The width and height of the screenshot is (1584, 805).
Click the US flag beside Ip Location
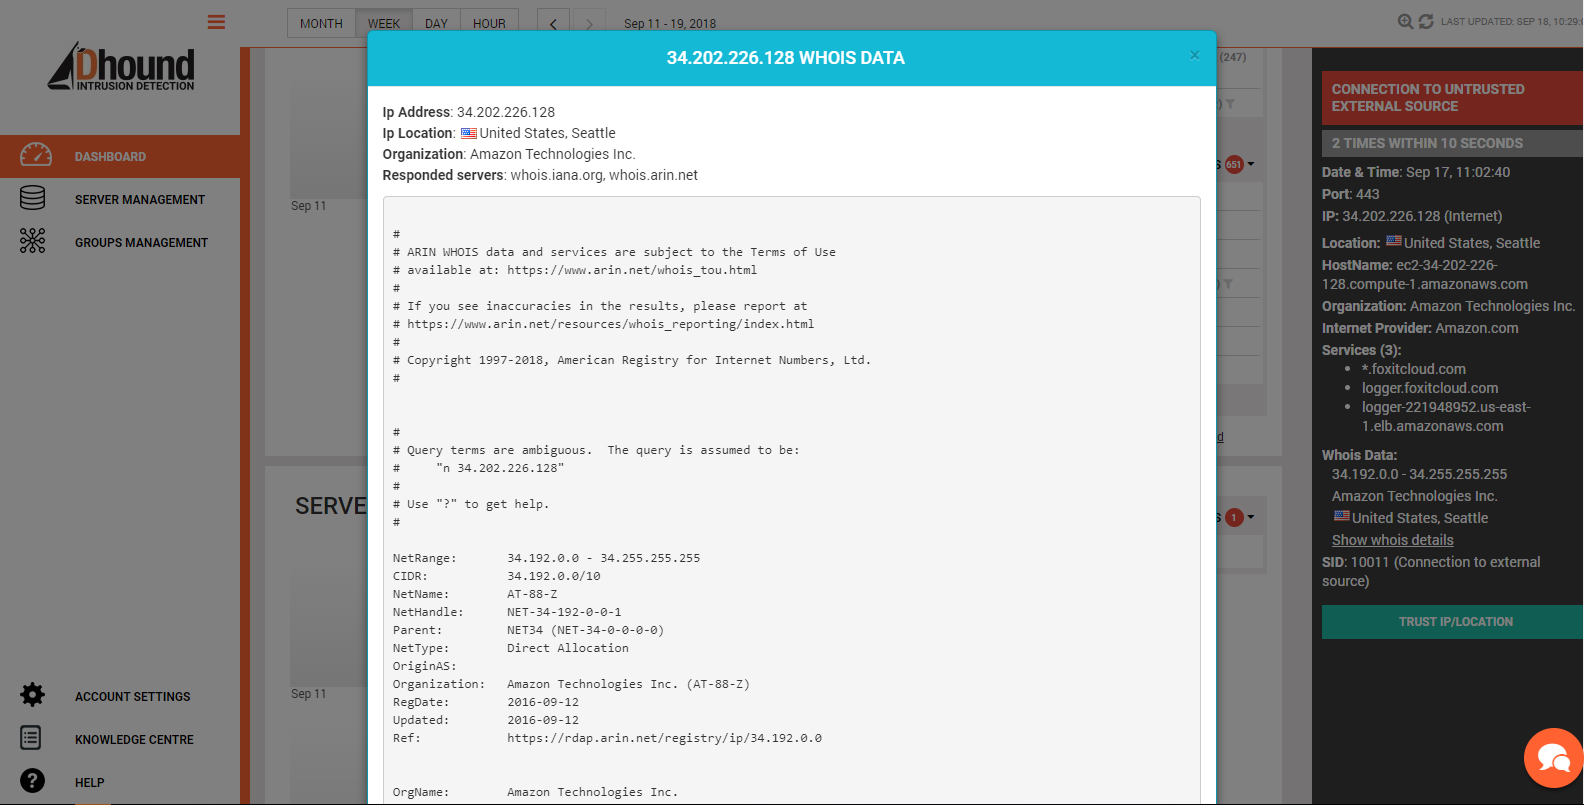coord(468,133)
